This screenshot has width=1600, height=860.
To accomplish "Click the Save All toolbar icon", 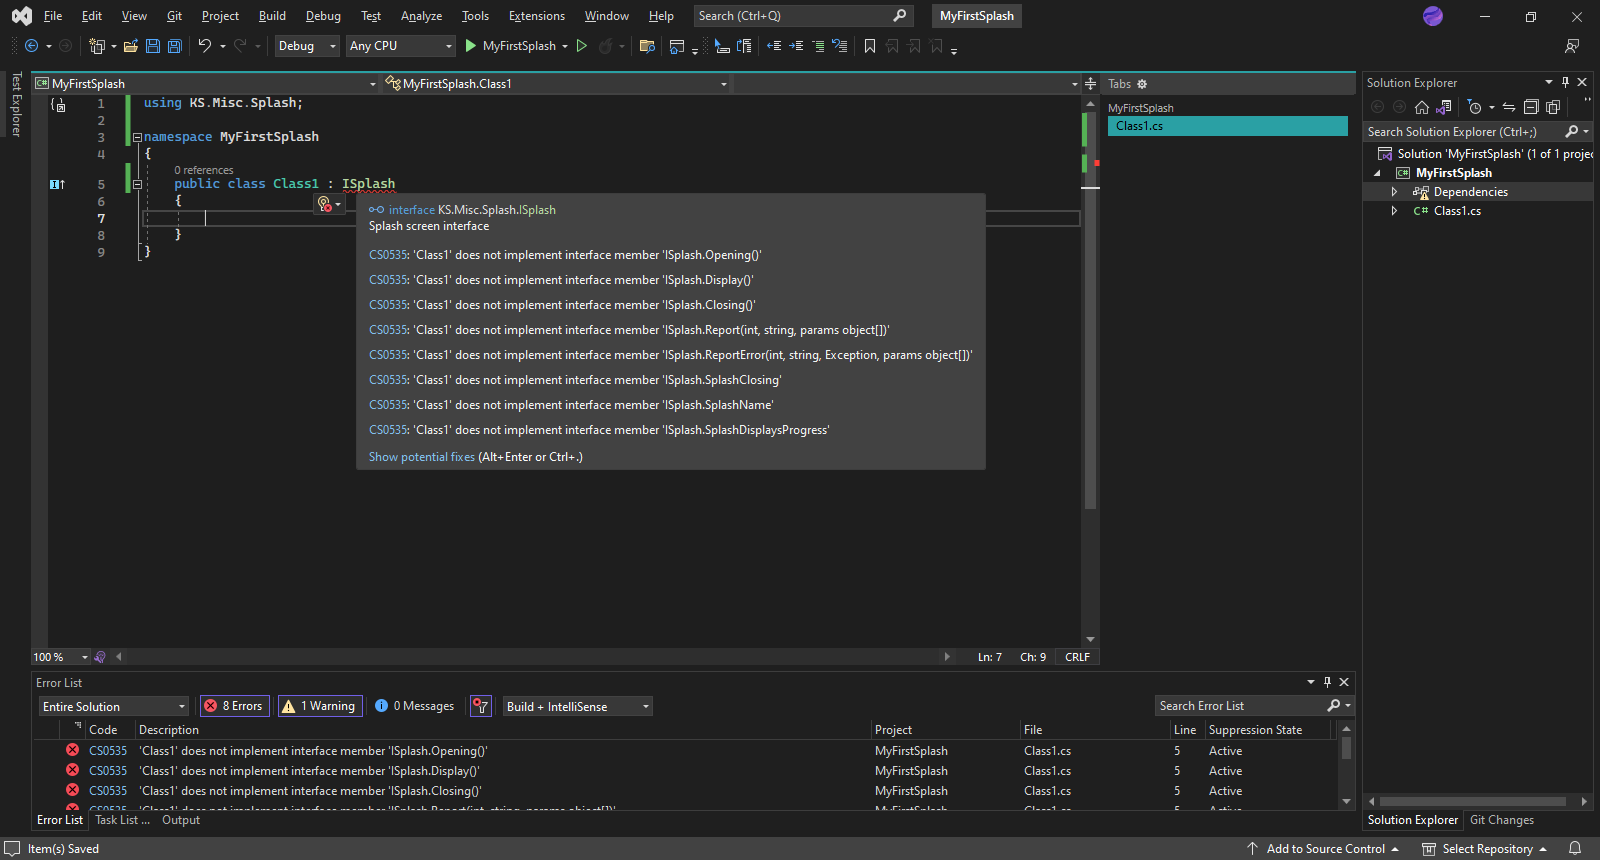I will click(174, 46).
